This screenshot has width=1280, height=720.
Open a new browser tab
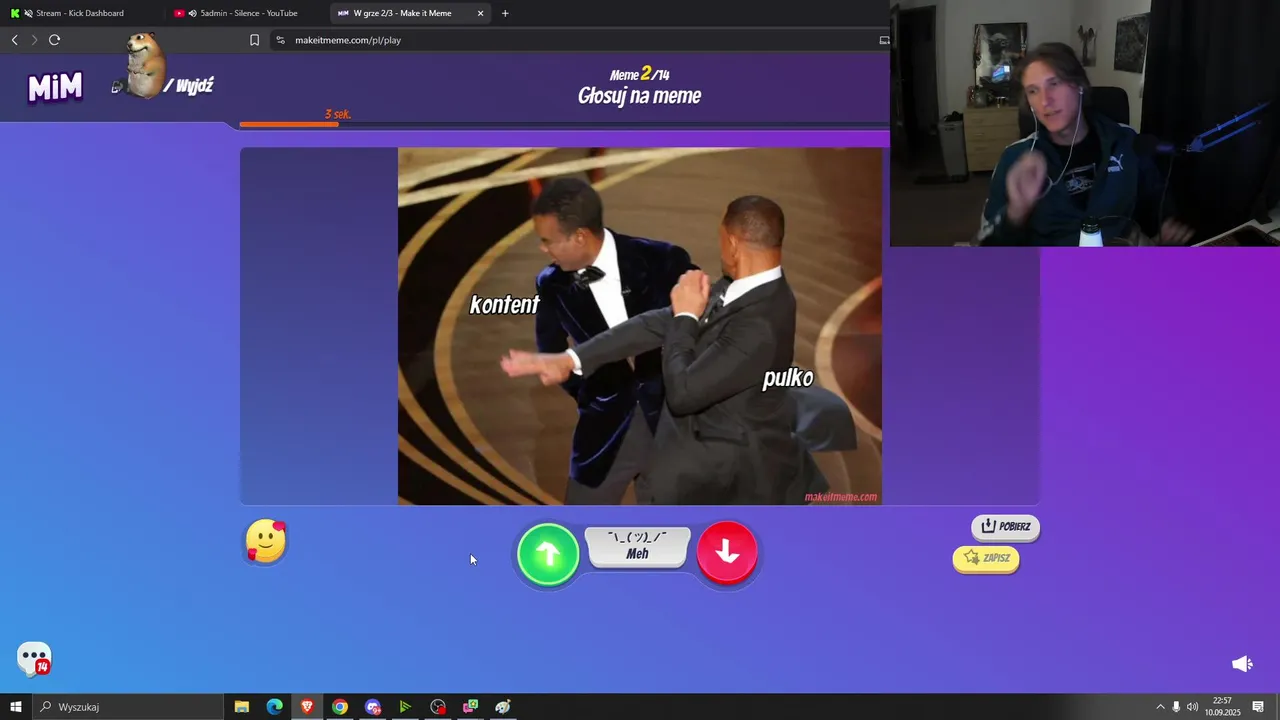pos(505,13)
